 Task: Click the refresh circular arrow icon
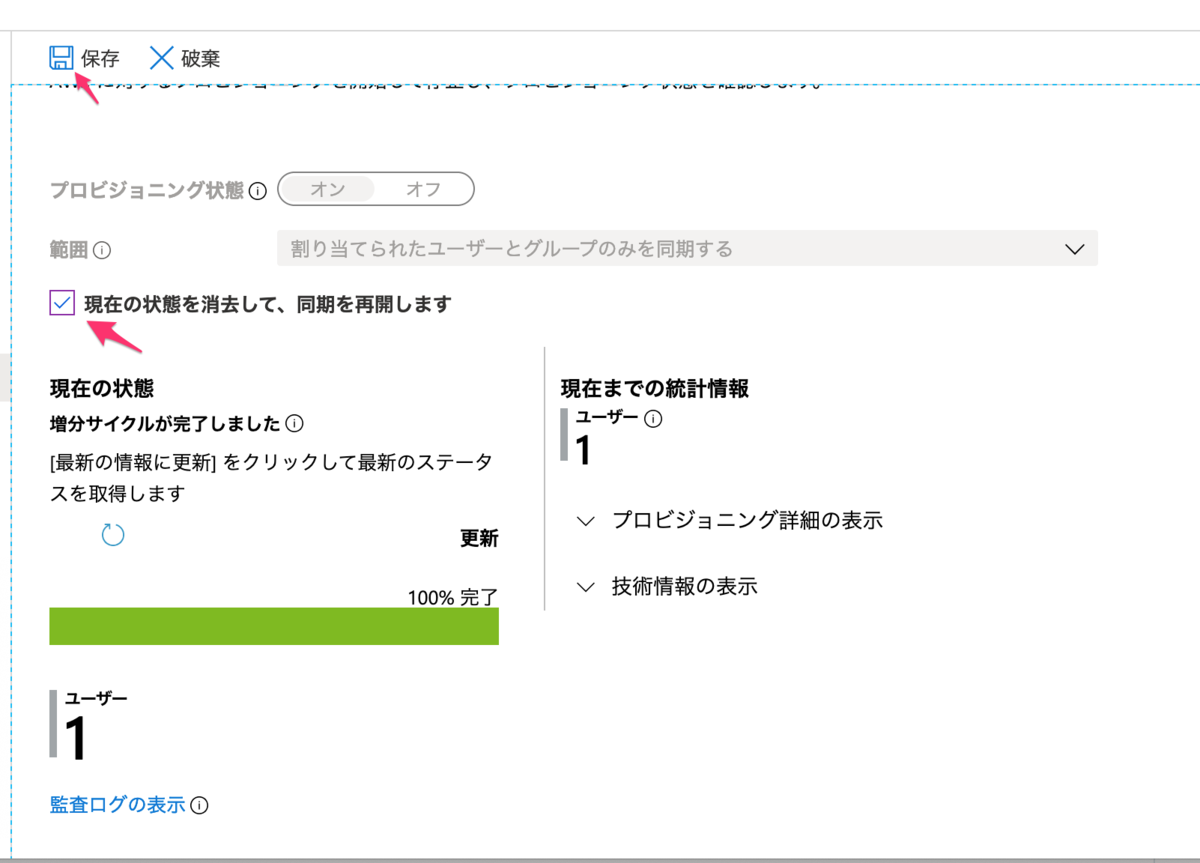click(x=113, y=535)
